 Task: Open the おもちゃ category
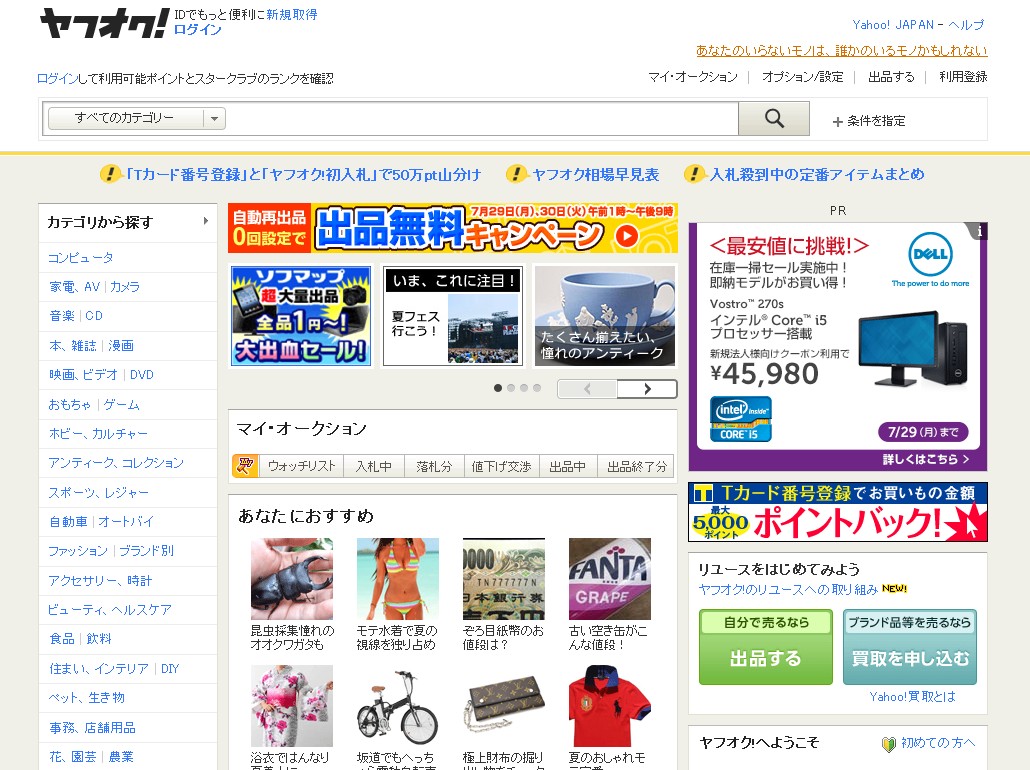click(x=70, y=404)
